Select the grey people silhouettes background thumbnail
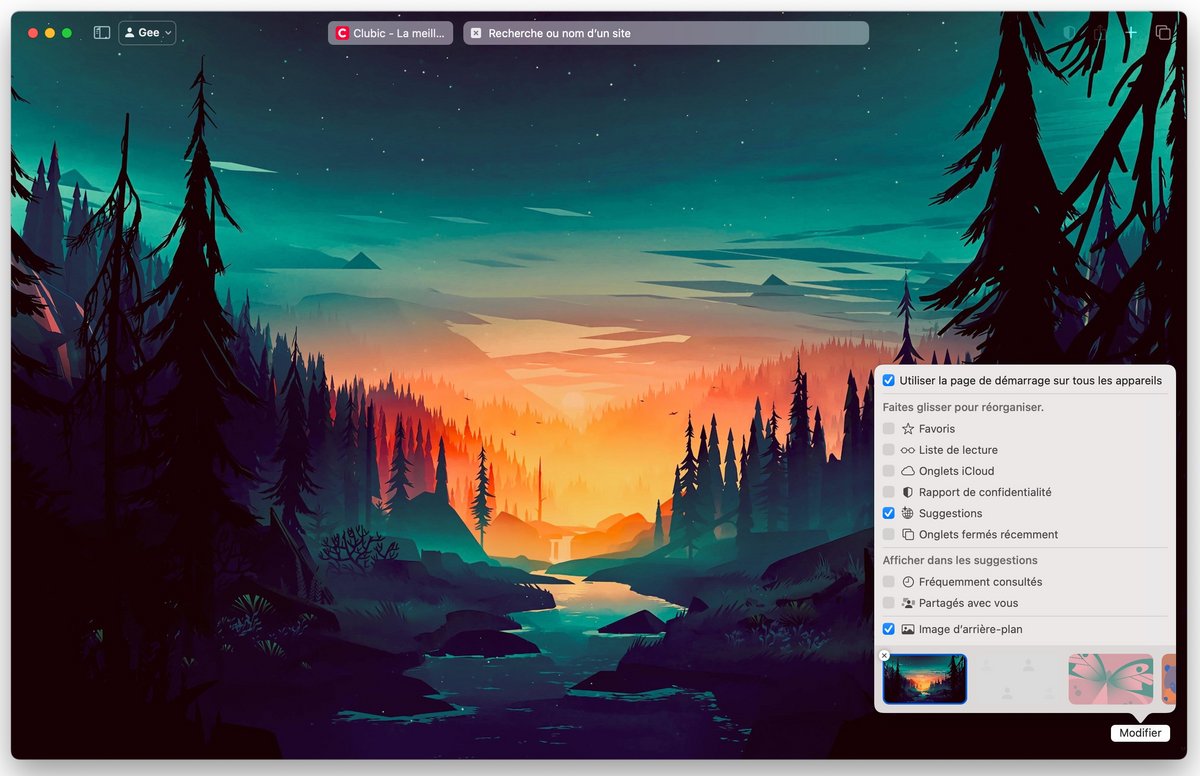Image resolution: width=1200 pixels, height=776 pixels. click(x=1018, y=679)
